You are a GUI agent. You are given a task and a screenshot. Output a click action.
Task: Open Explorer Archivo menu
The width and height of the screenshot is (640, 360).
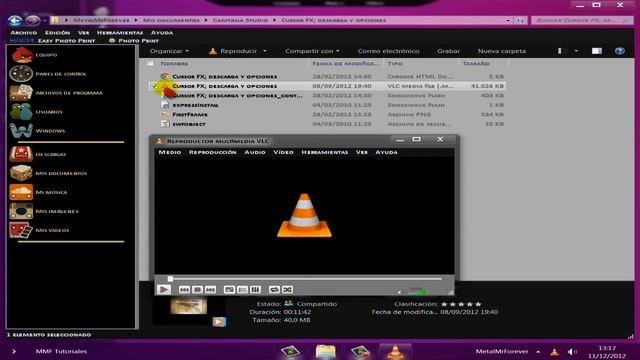[x=24, y=33]
